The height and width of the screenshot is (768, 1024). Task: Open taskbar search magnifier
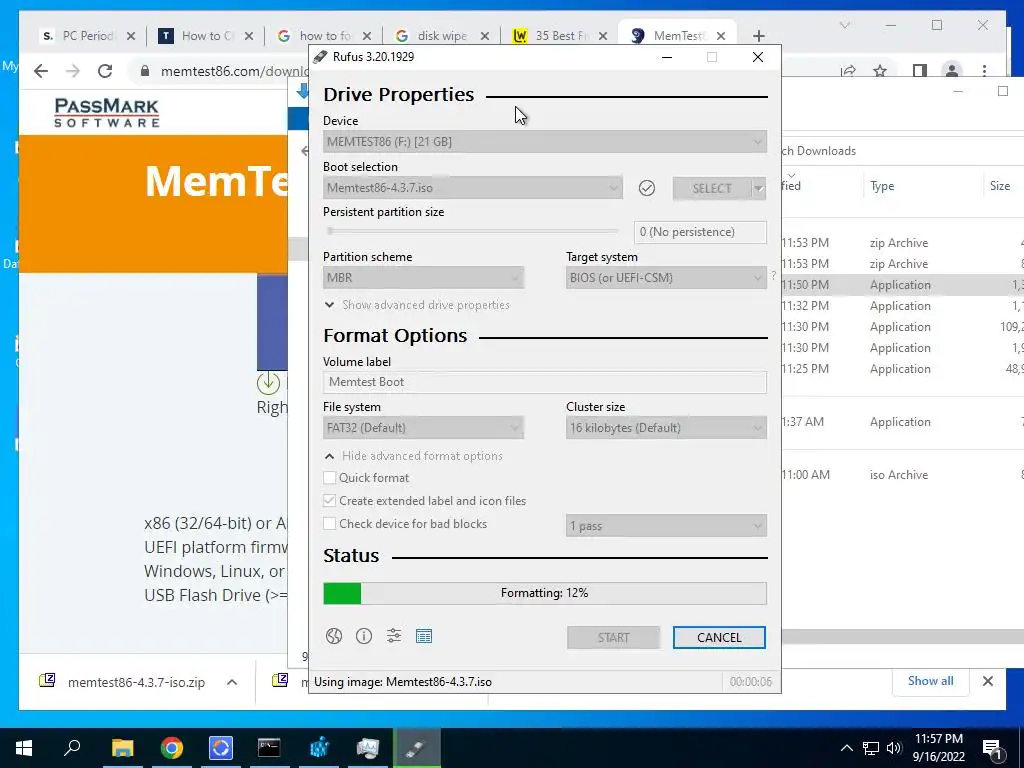tap(72, 748)
